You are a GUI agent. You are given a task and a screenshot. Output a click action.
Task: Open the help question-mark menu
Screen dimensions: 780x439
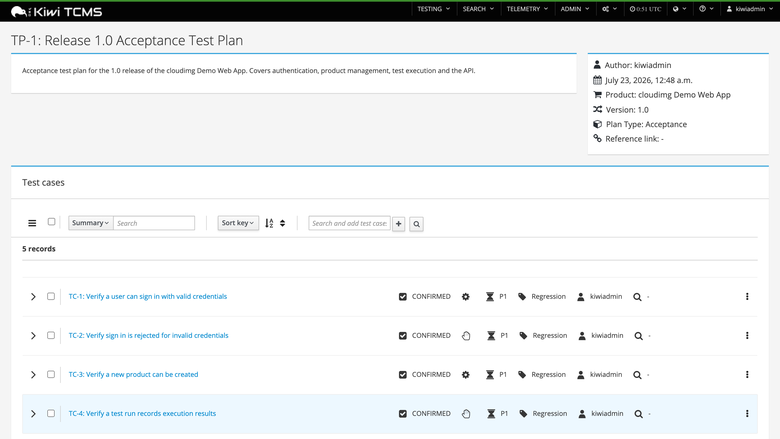pyautogui.click(x=706, y=9)
